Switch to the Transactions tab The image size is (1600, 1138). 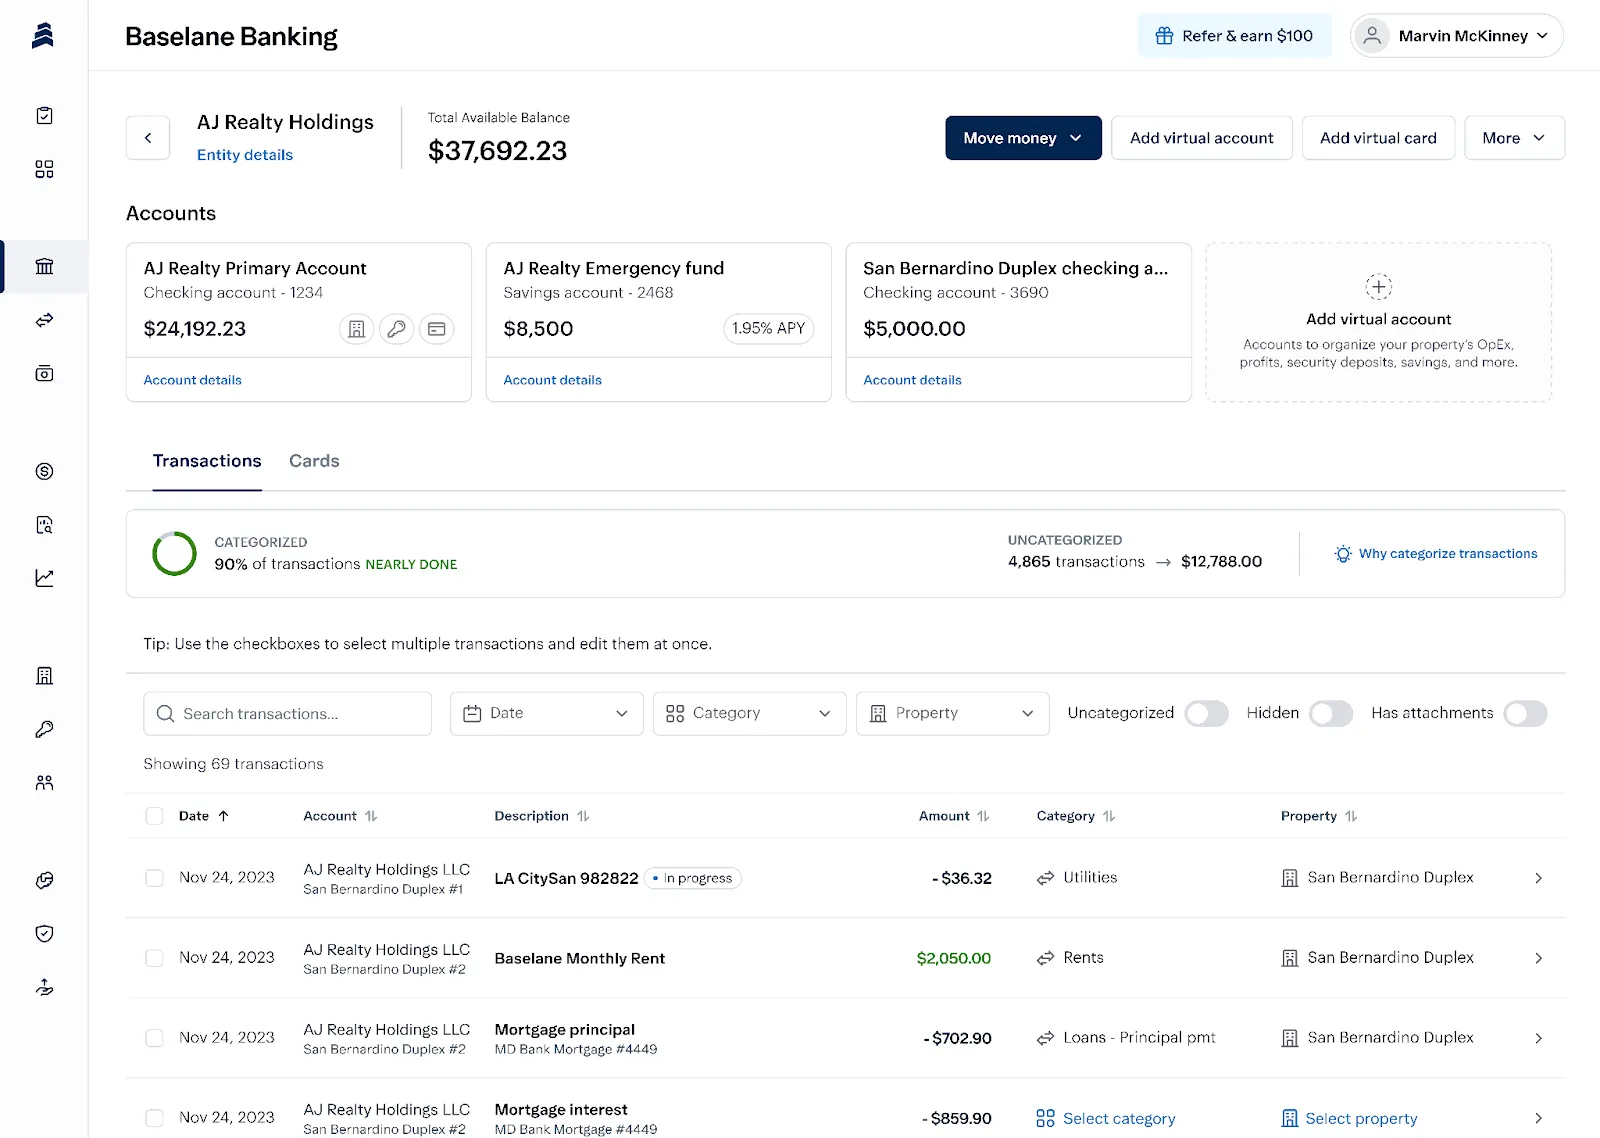(207, 461)
